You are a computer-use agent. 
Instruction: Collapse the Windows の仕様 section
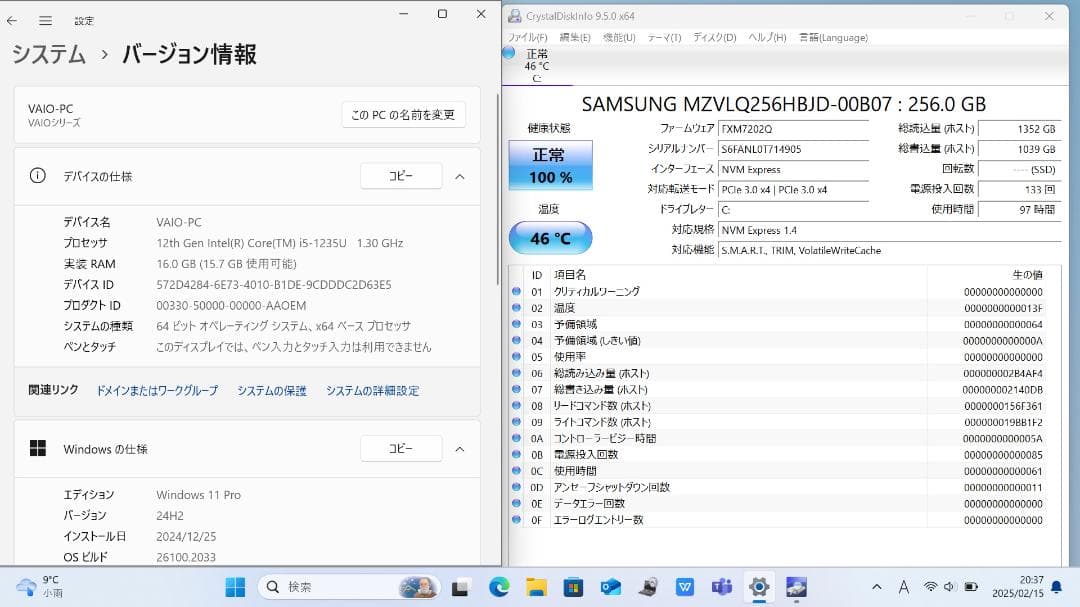point(459,448)
